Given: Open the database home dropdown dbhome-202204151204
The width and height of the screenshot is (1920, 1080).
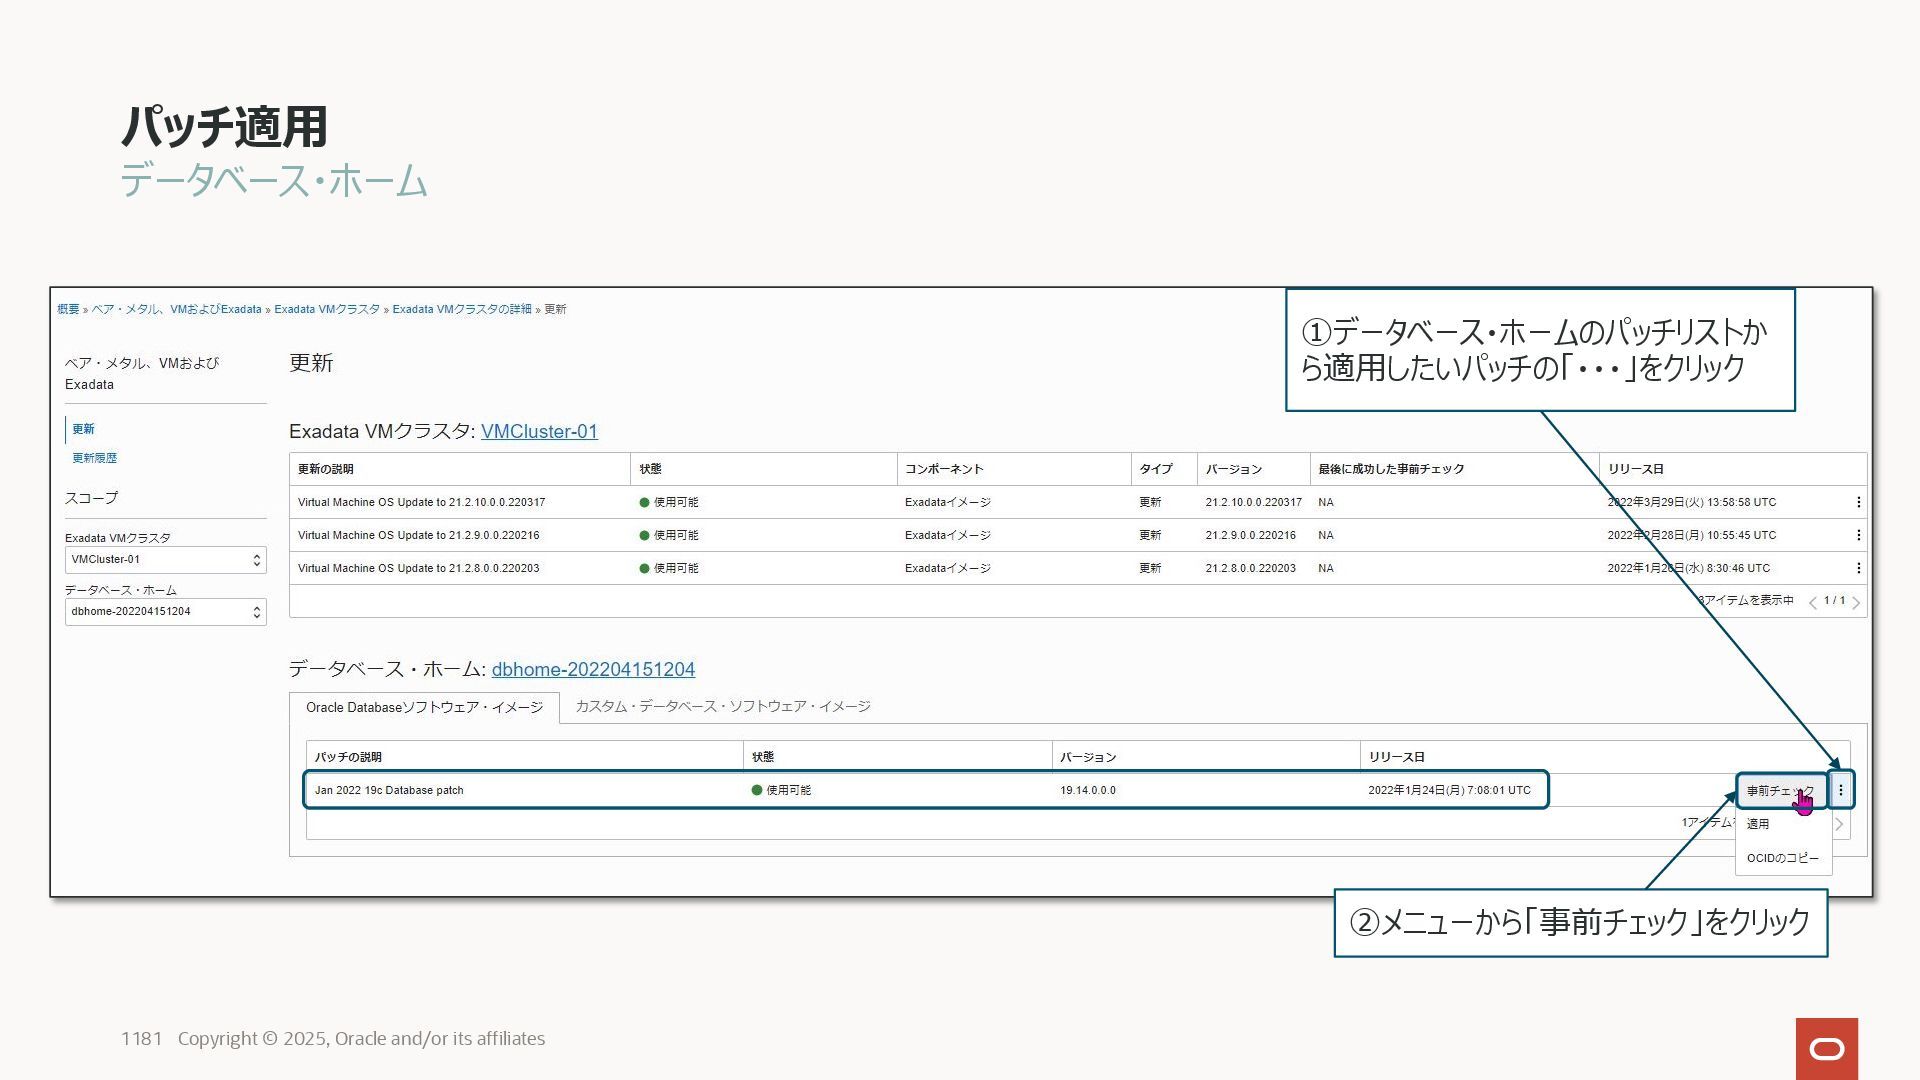Looking at the screenshot, I should point(165,612).
